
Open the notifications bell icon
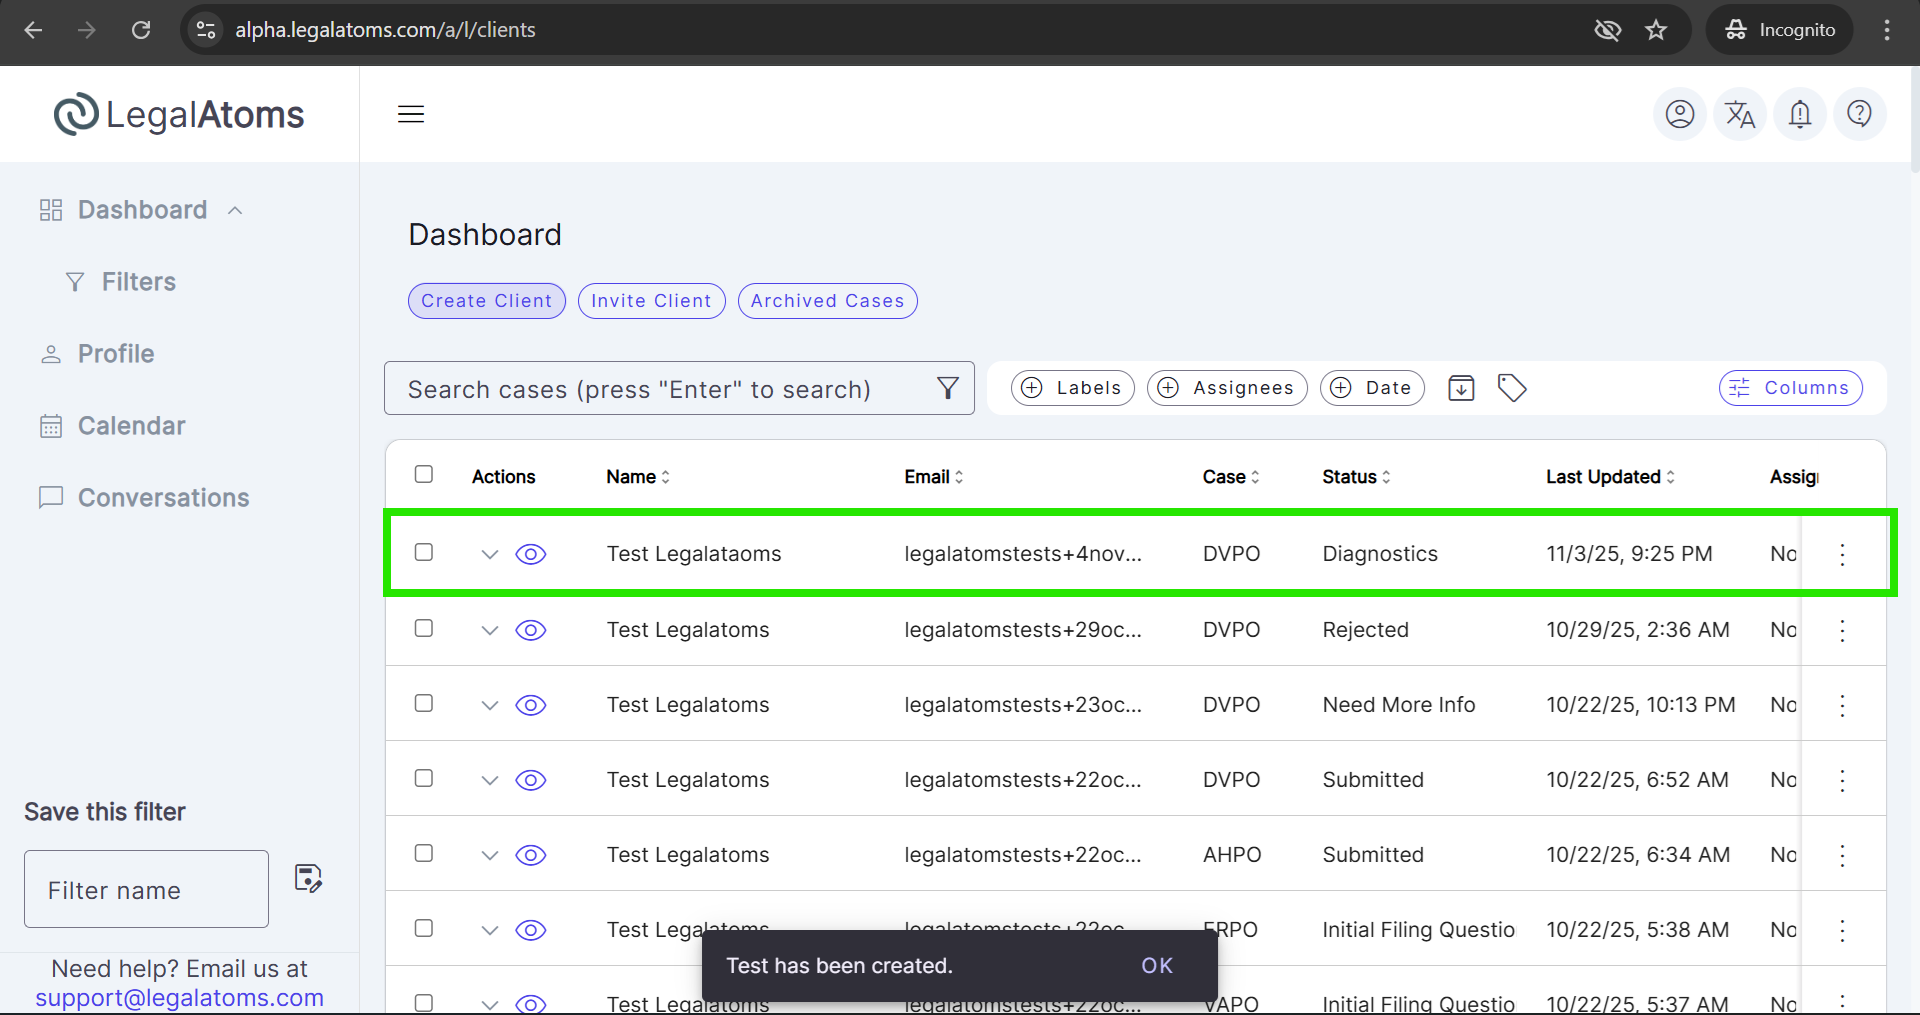point(1799,114)
